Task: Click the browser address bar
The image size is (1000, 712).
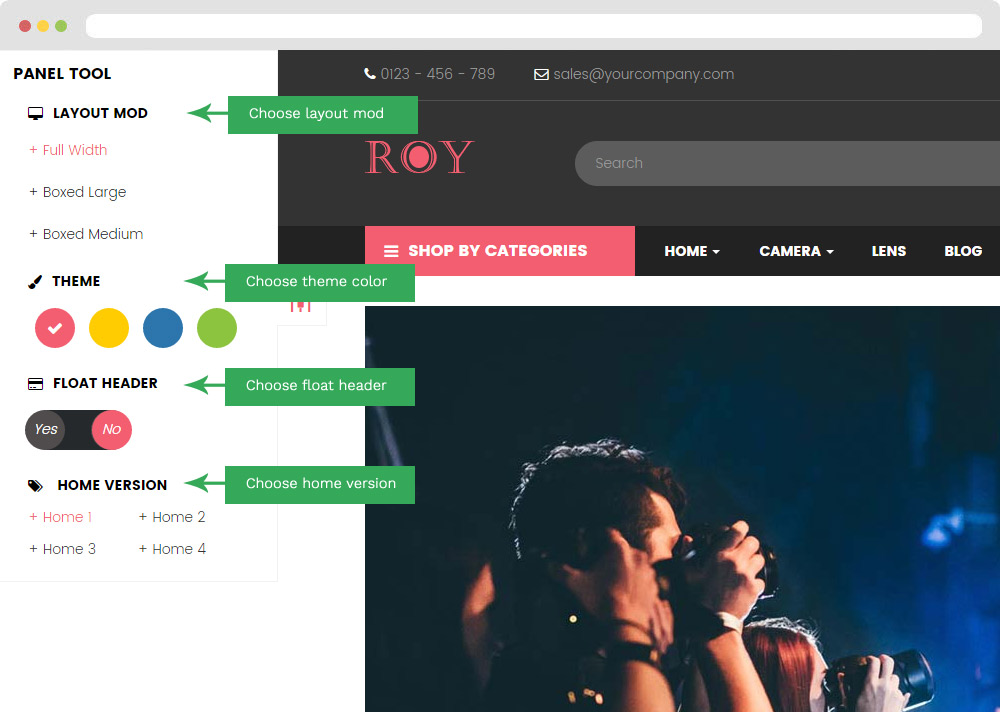Action: 534,26
